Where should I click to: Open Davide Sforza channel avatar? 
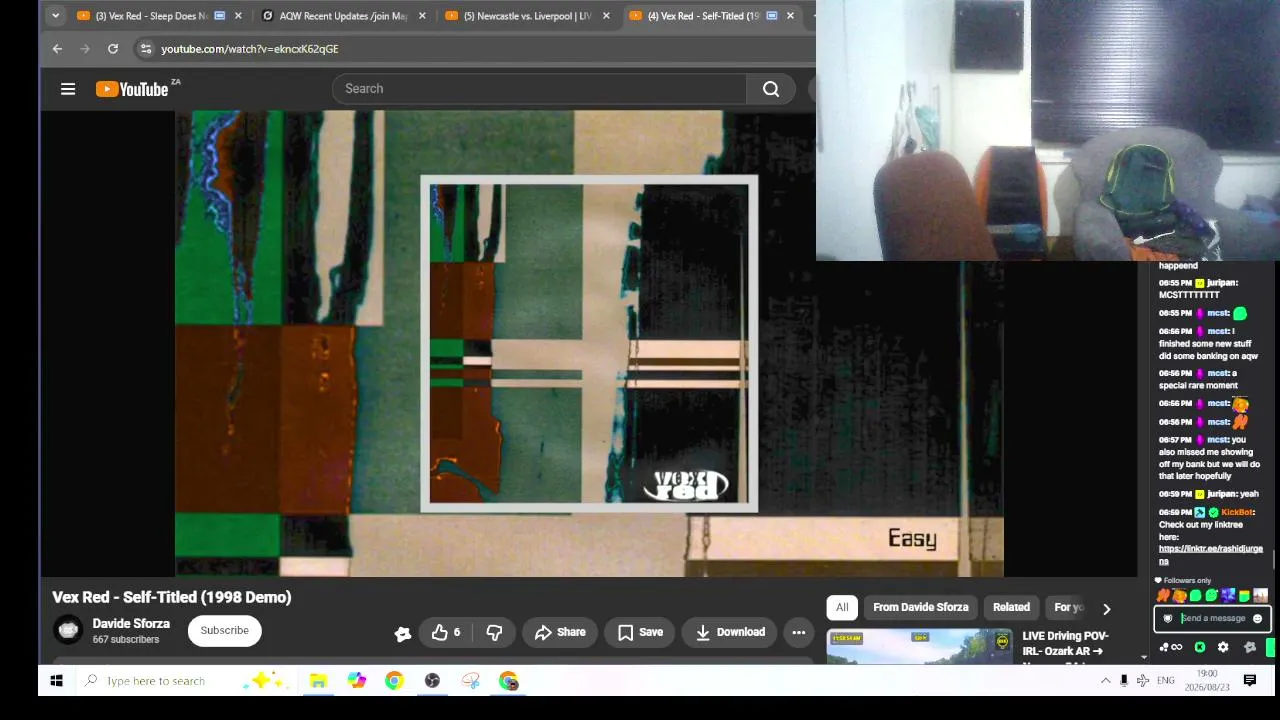click(x=68, y=630)
